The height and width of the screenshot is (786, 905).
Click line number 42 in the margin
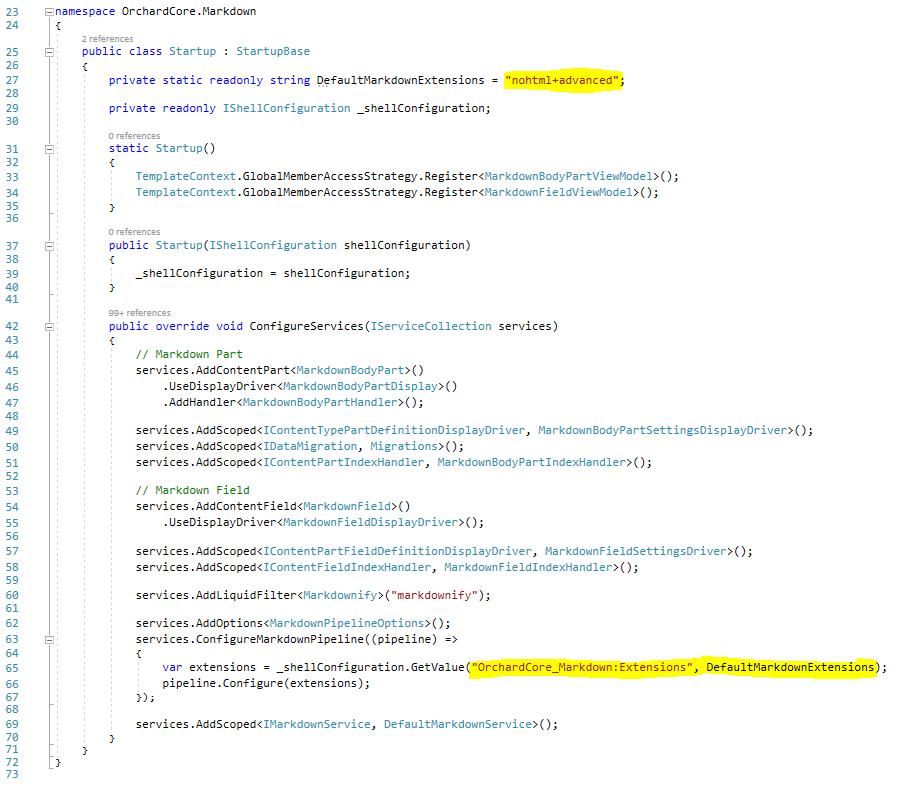coord(12,327)
